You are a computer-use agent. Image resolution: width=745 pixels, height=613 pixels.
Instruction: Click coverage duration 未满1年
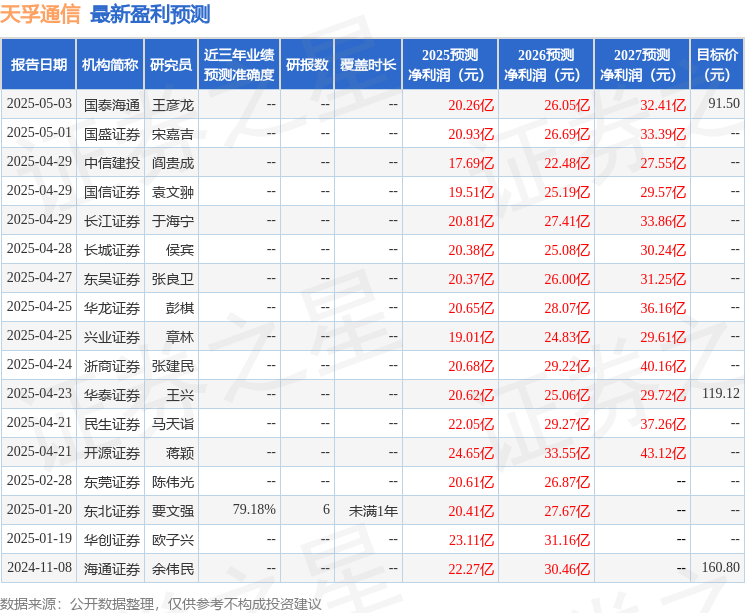pyautogui.click(x=373, y=511)
